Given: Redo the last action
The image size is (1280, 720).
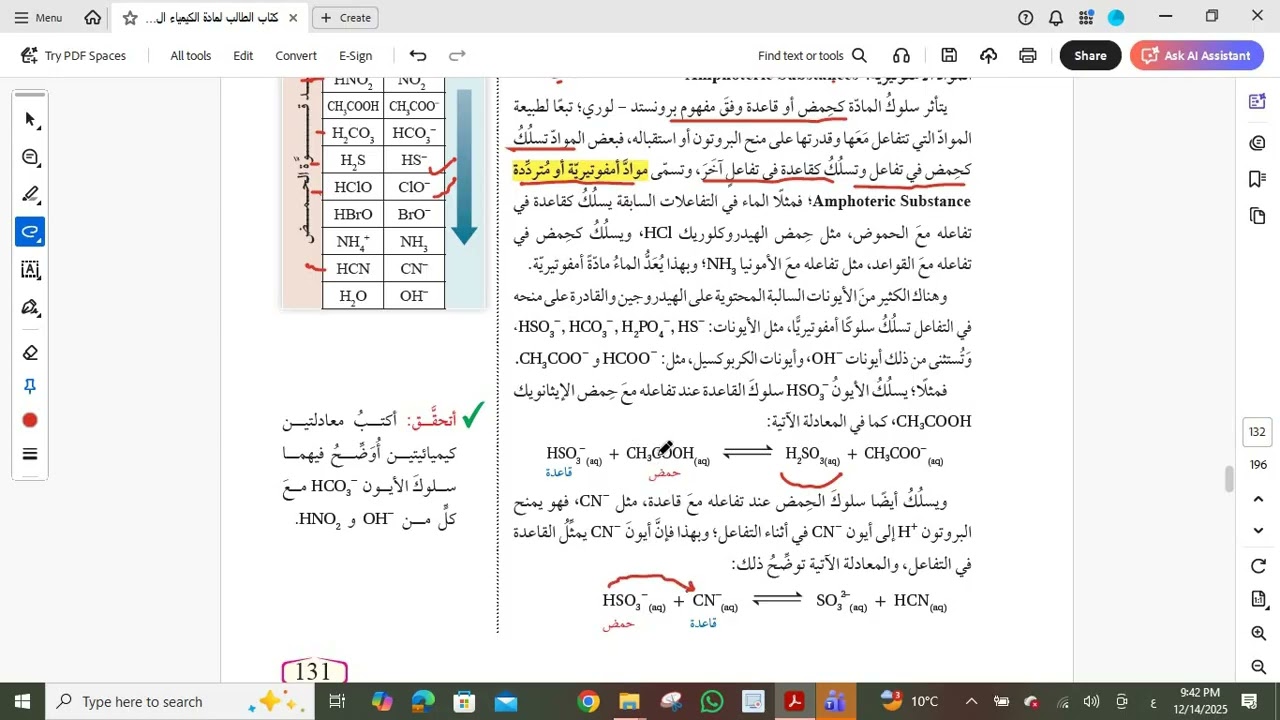Looking at the screenshot, I should coord(457,56).
